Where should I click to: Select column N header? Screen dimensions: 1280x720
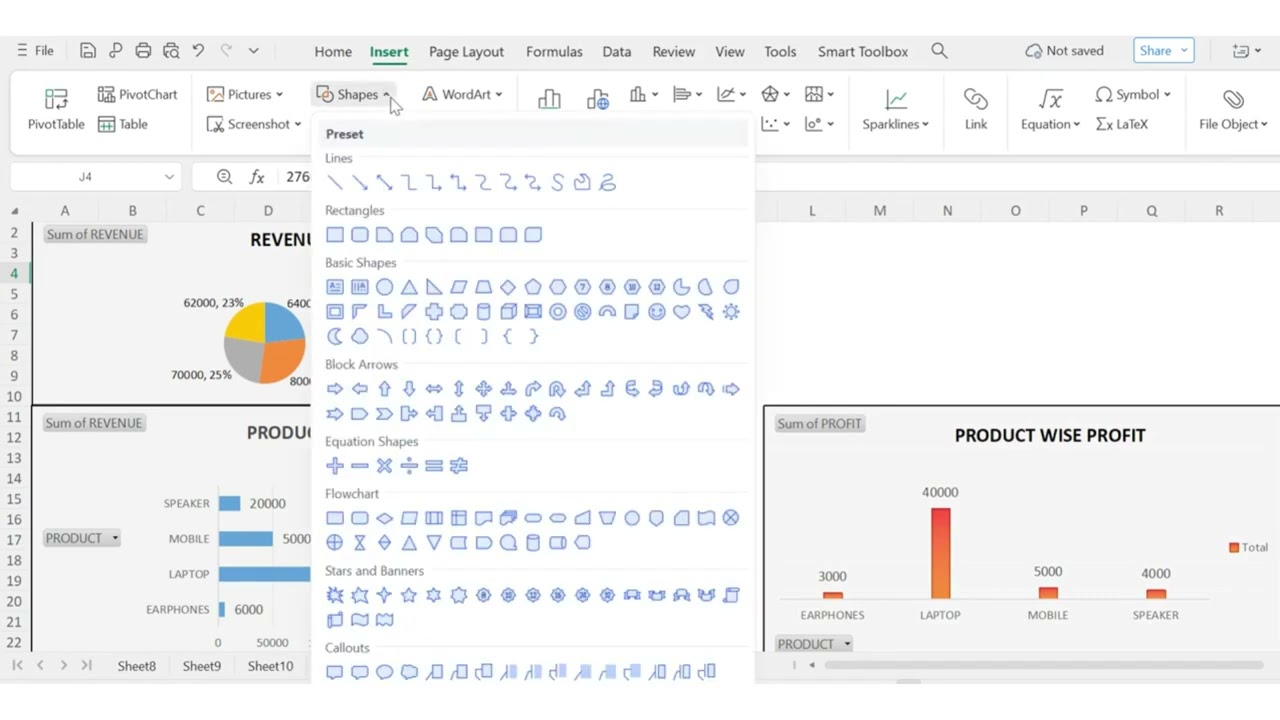point(947,211)
